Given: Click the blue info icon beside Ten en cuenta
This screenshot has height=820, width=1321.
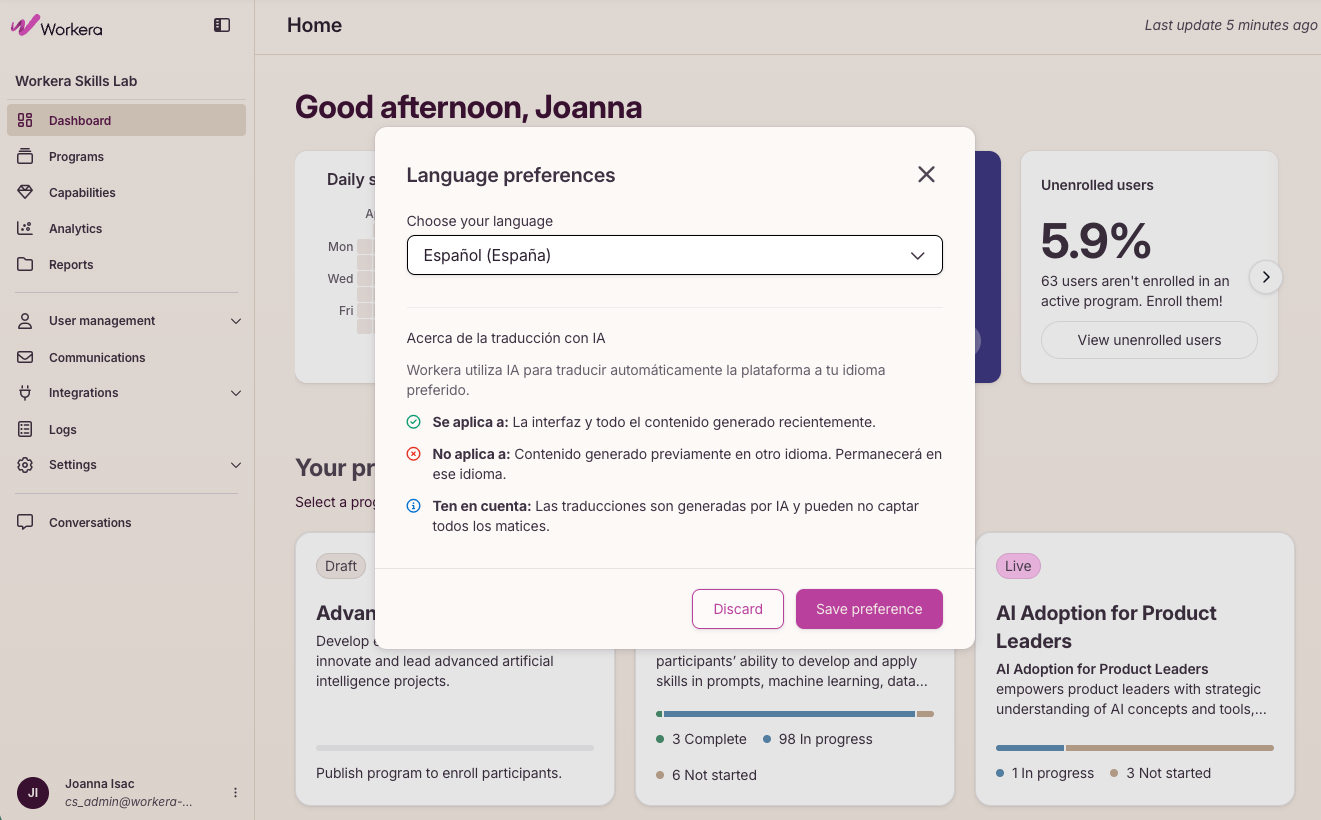Looking at the screenshot, I should 413,506.
